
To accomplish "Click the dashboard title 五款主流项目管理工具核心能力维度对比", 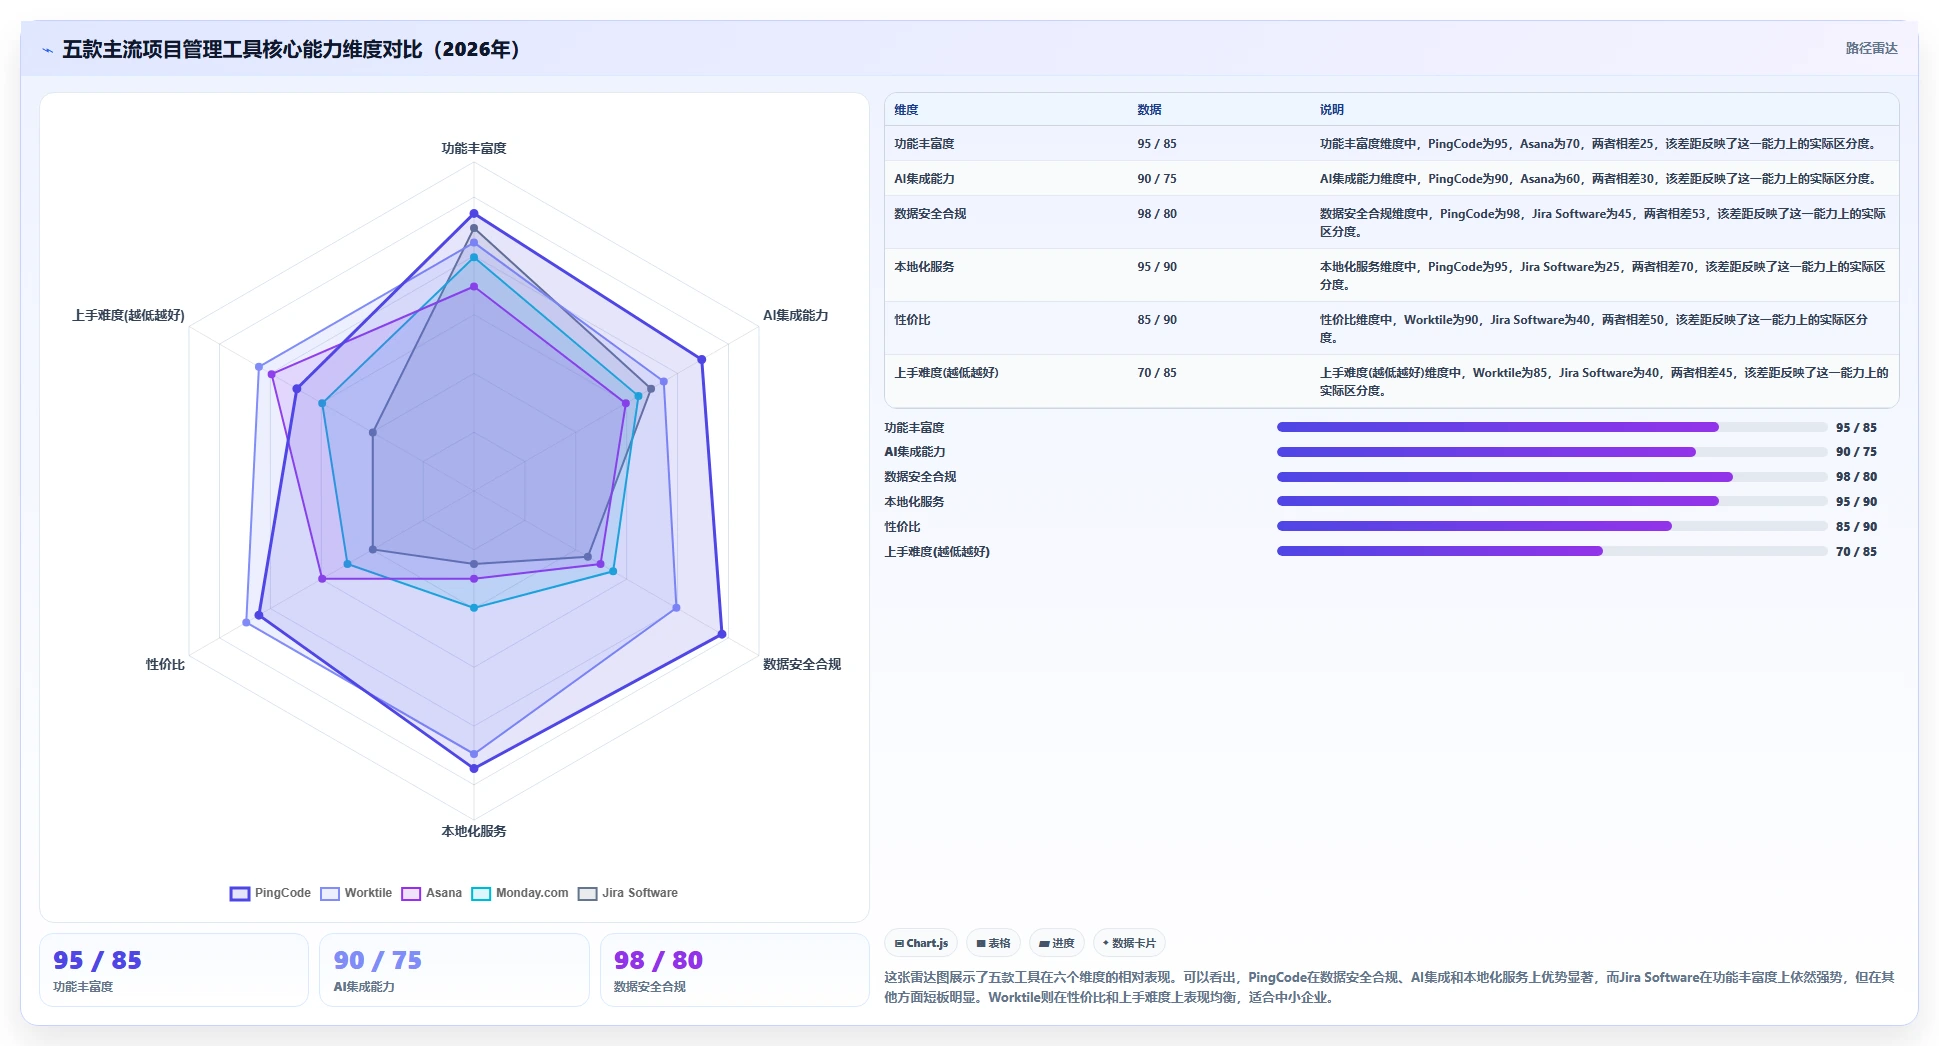I will click(x=292, y=49).
